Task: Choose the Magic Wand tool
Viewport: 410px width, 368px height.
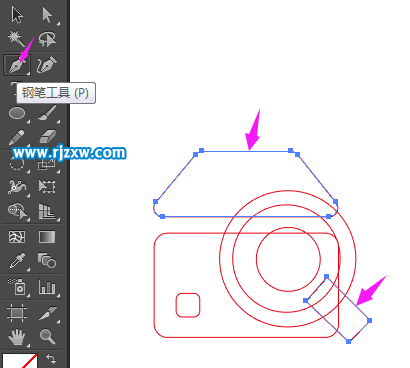Action: point(17,39)
